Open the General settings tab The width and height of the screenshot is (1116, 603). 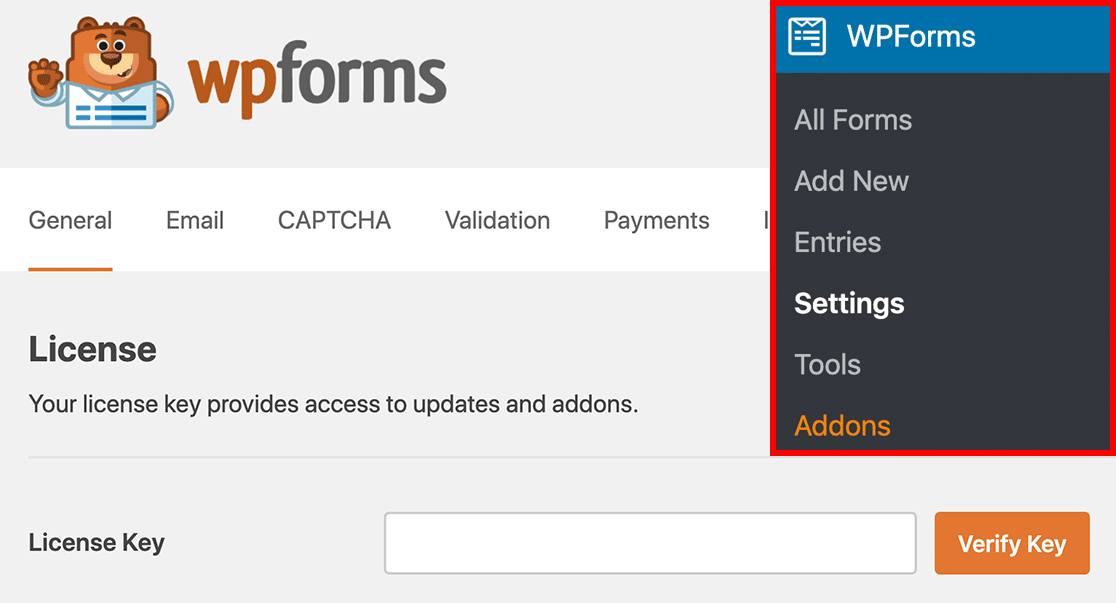[x=70, y=220]
